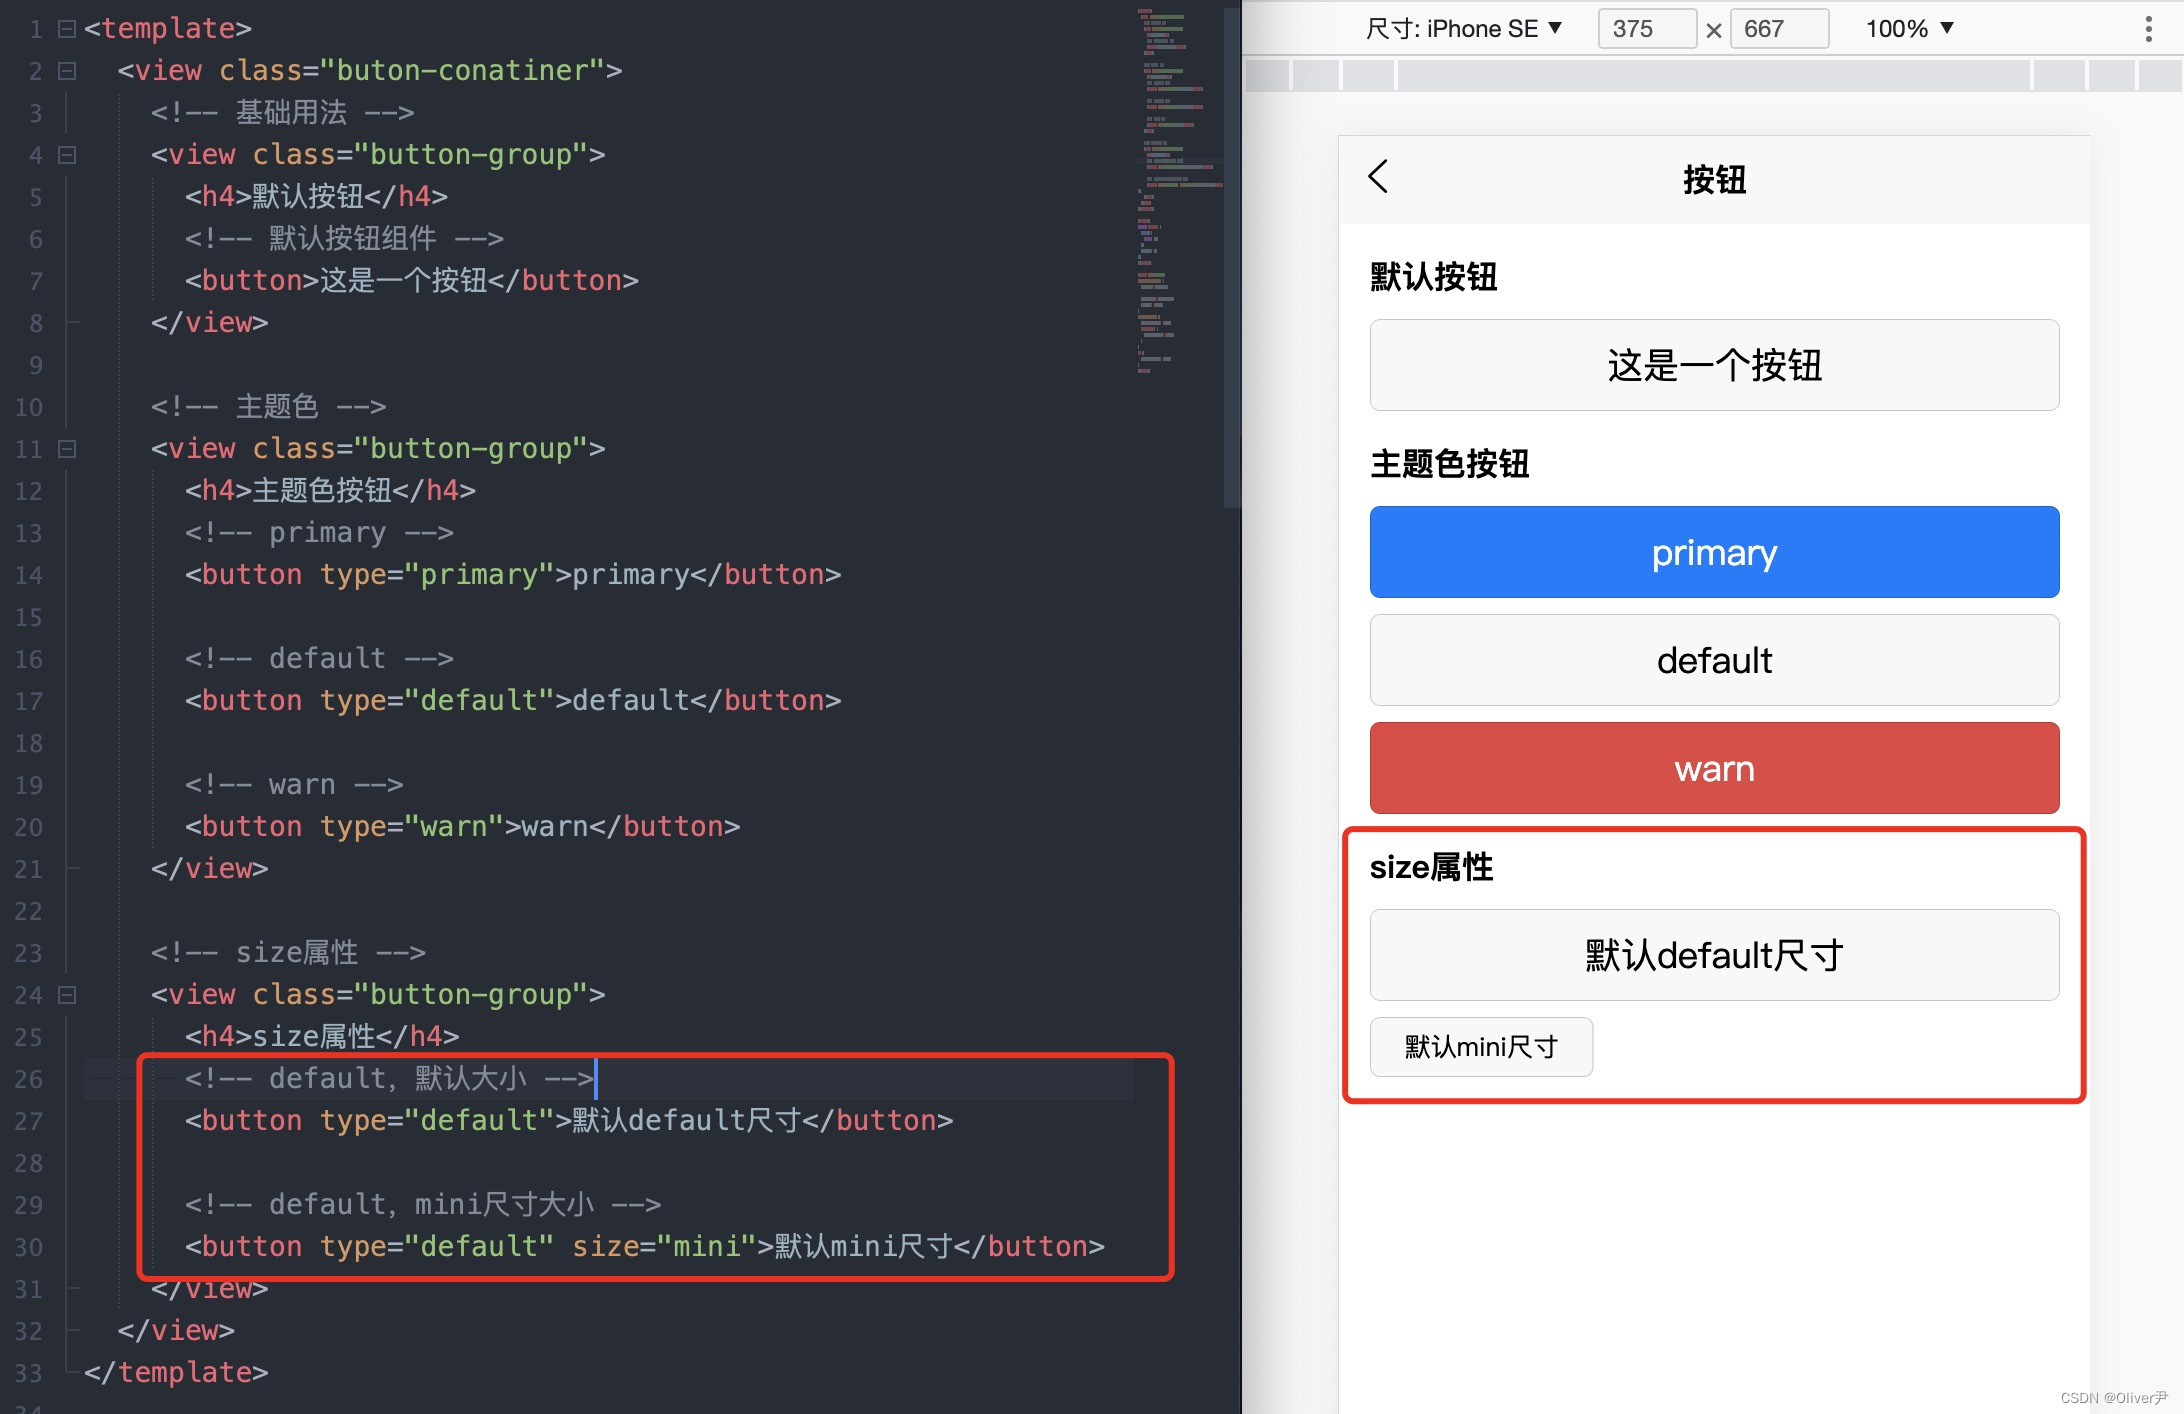
Task: Tap the blue primary button
Action: coord(1714,552)
